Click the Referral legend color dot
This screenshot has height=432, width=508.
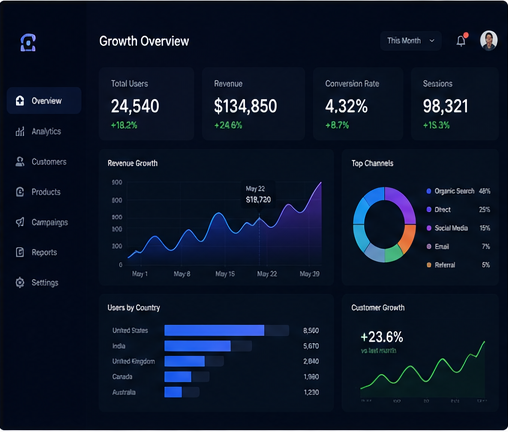[429, 265]
